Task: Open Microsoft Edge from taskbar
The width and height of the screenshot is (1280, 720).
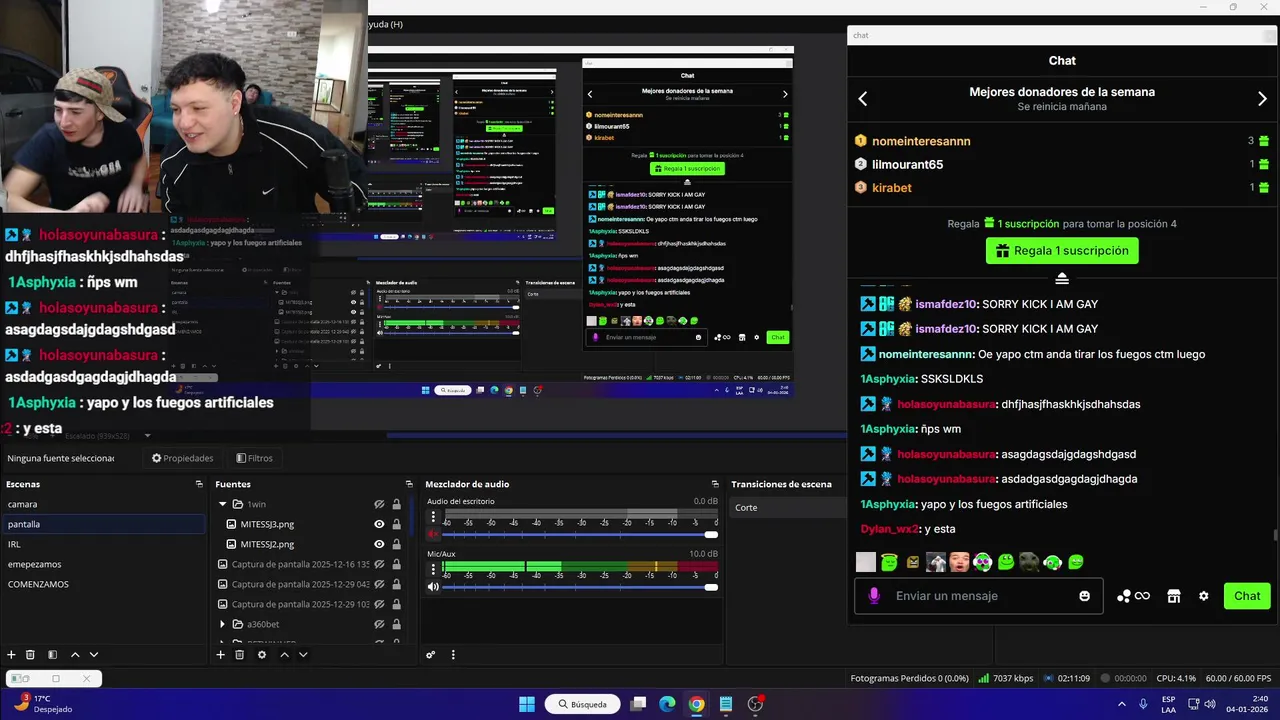Action: [x=667, y=704]
